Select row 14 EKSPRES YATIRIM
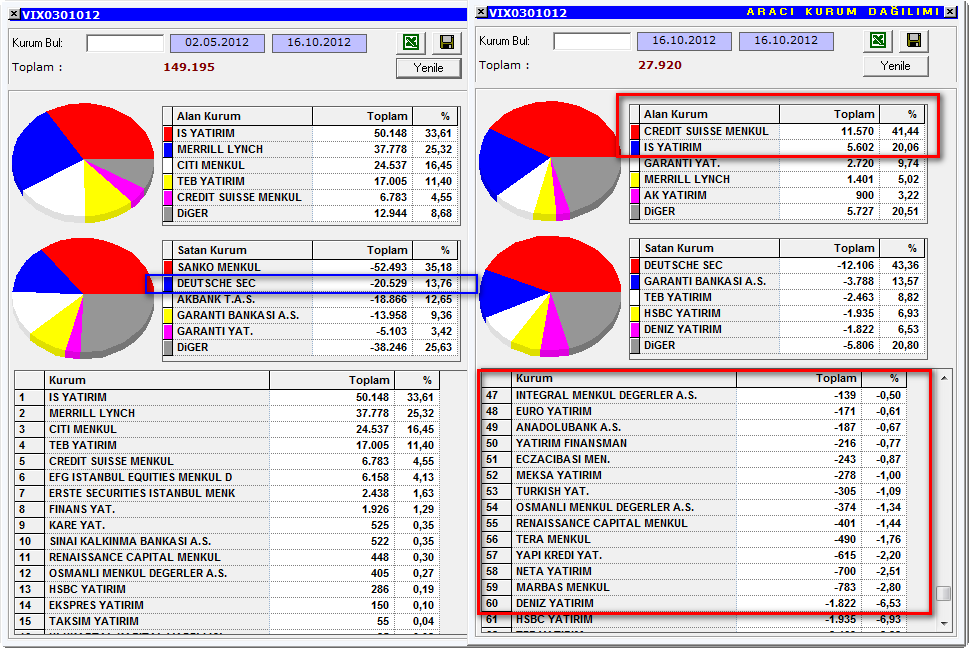The height and width of the screenshot is (648, 969). [227, 605]
